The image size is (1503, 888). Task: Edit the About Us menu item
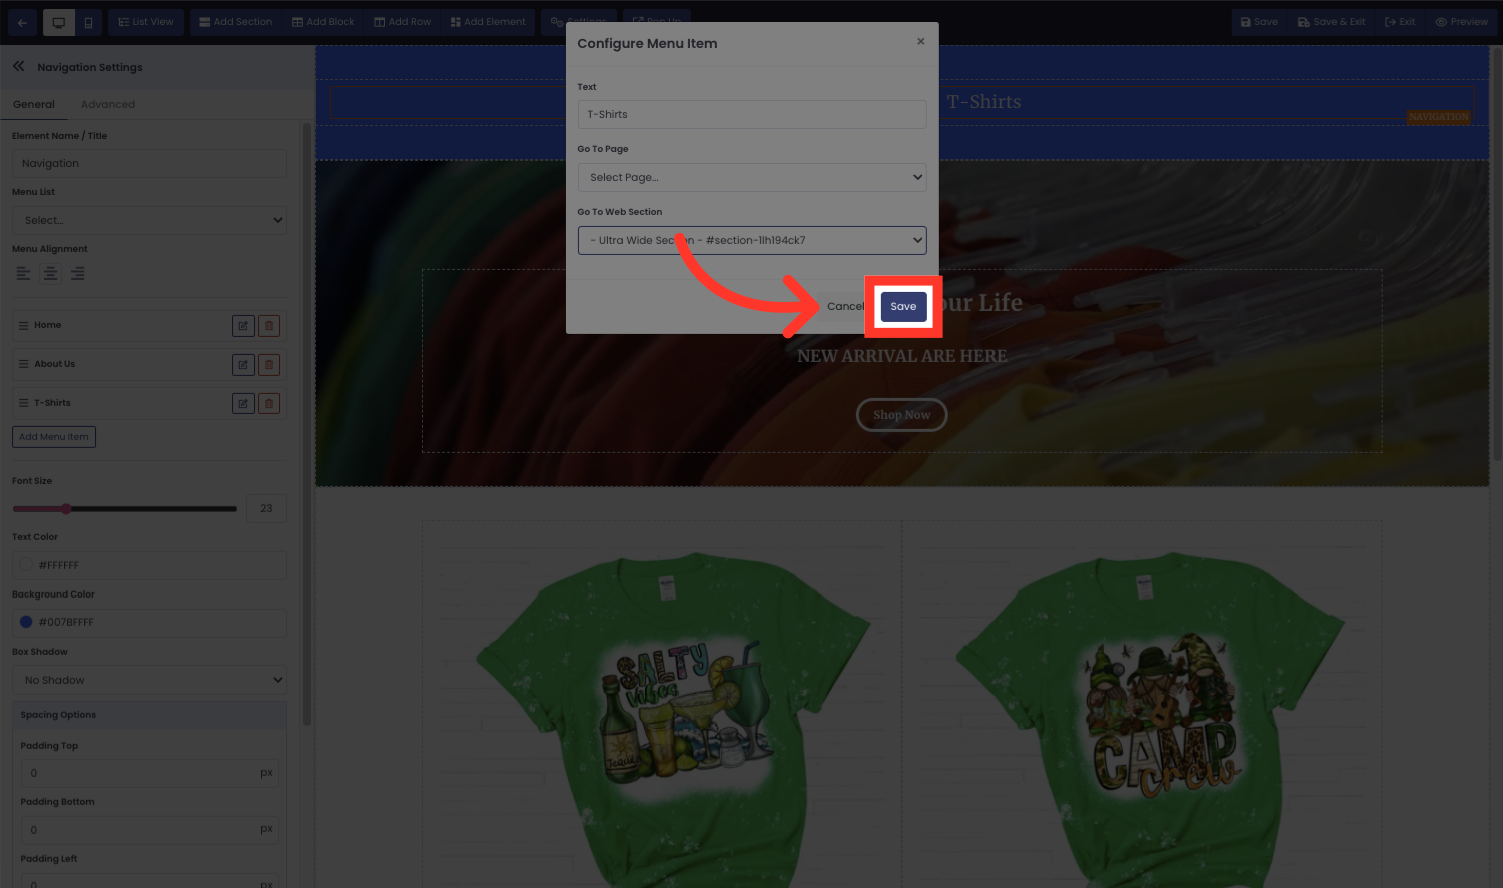[x=243, y=364]
